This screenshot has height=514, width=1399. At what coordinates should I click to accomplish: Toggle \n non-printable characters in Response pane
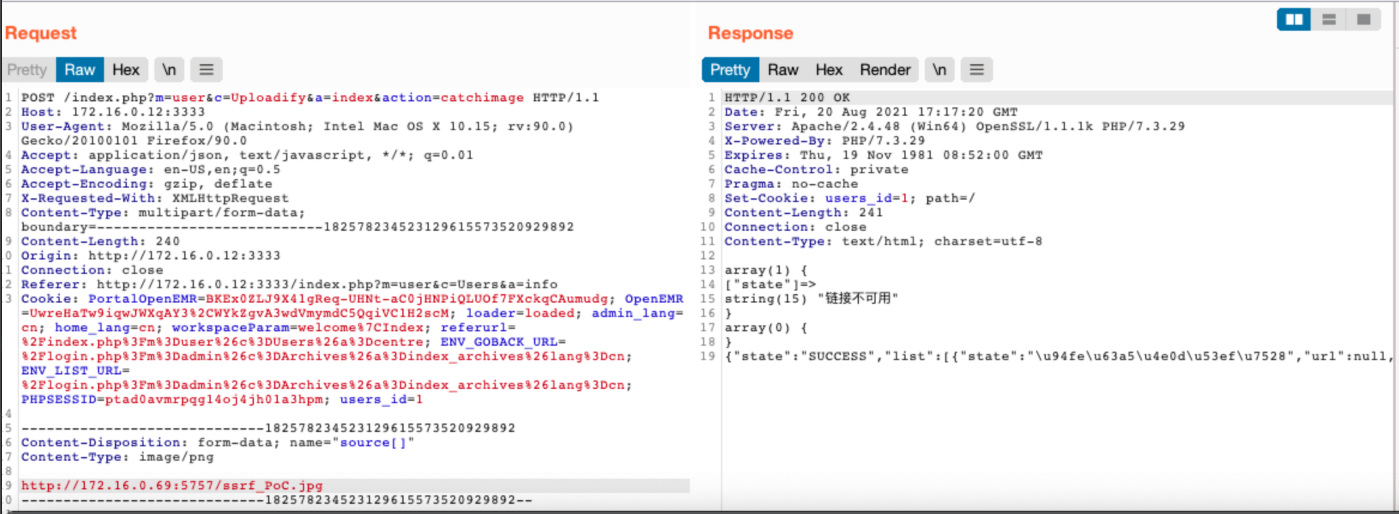tap(938, 69)
